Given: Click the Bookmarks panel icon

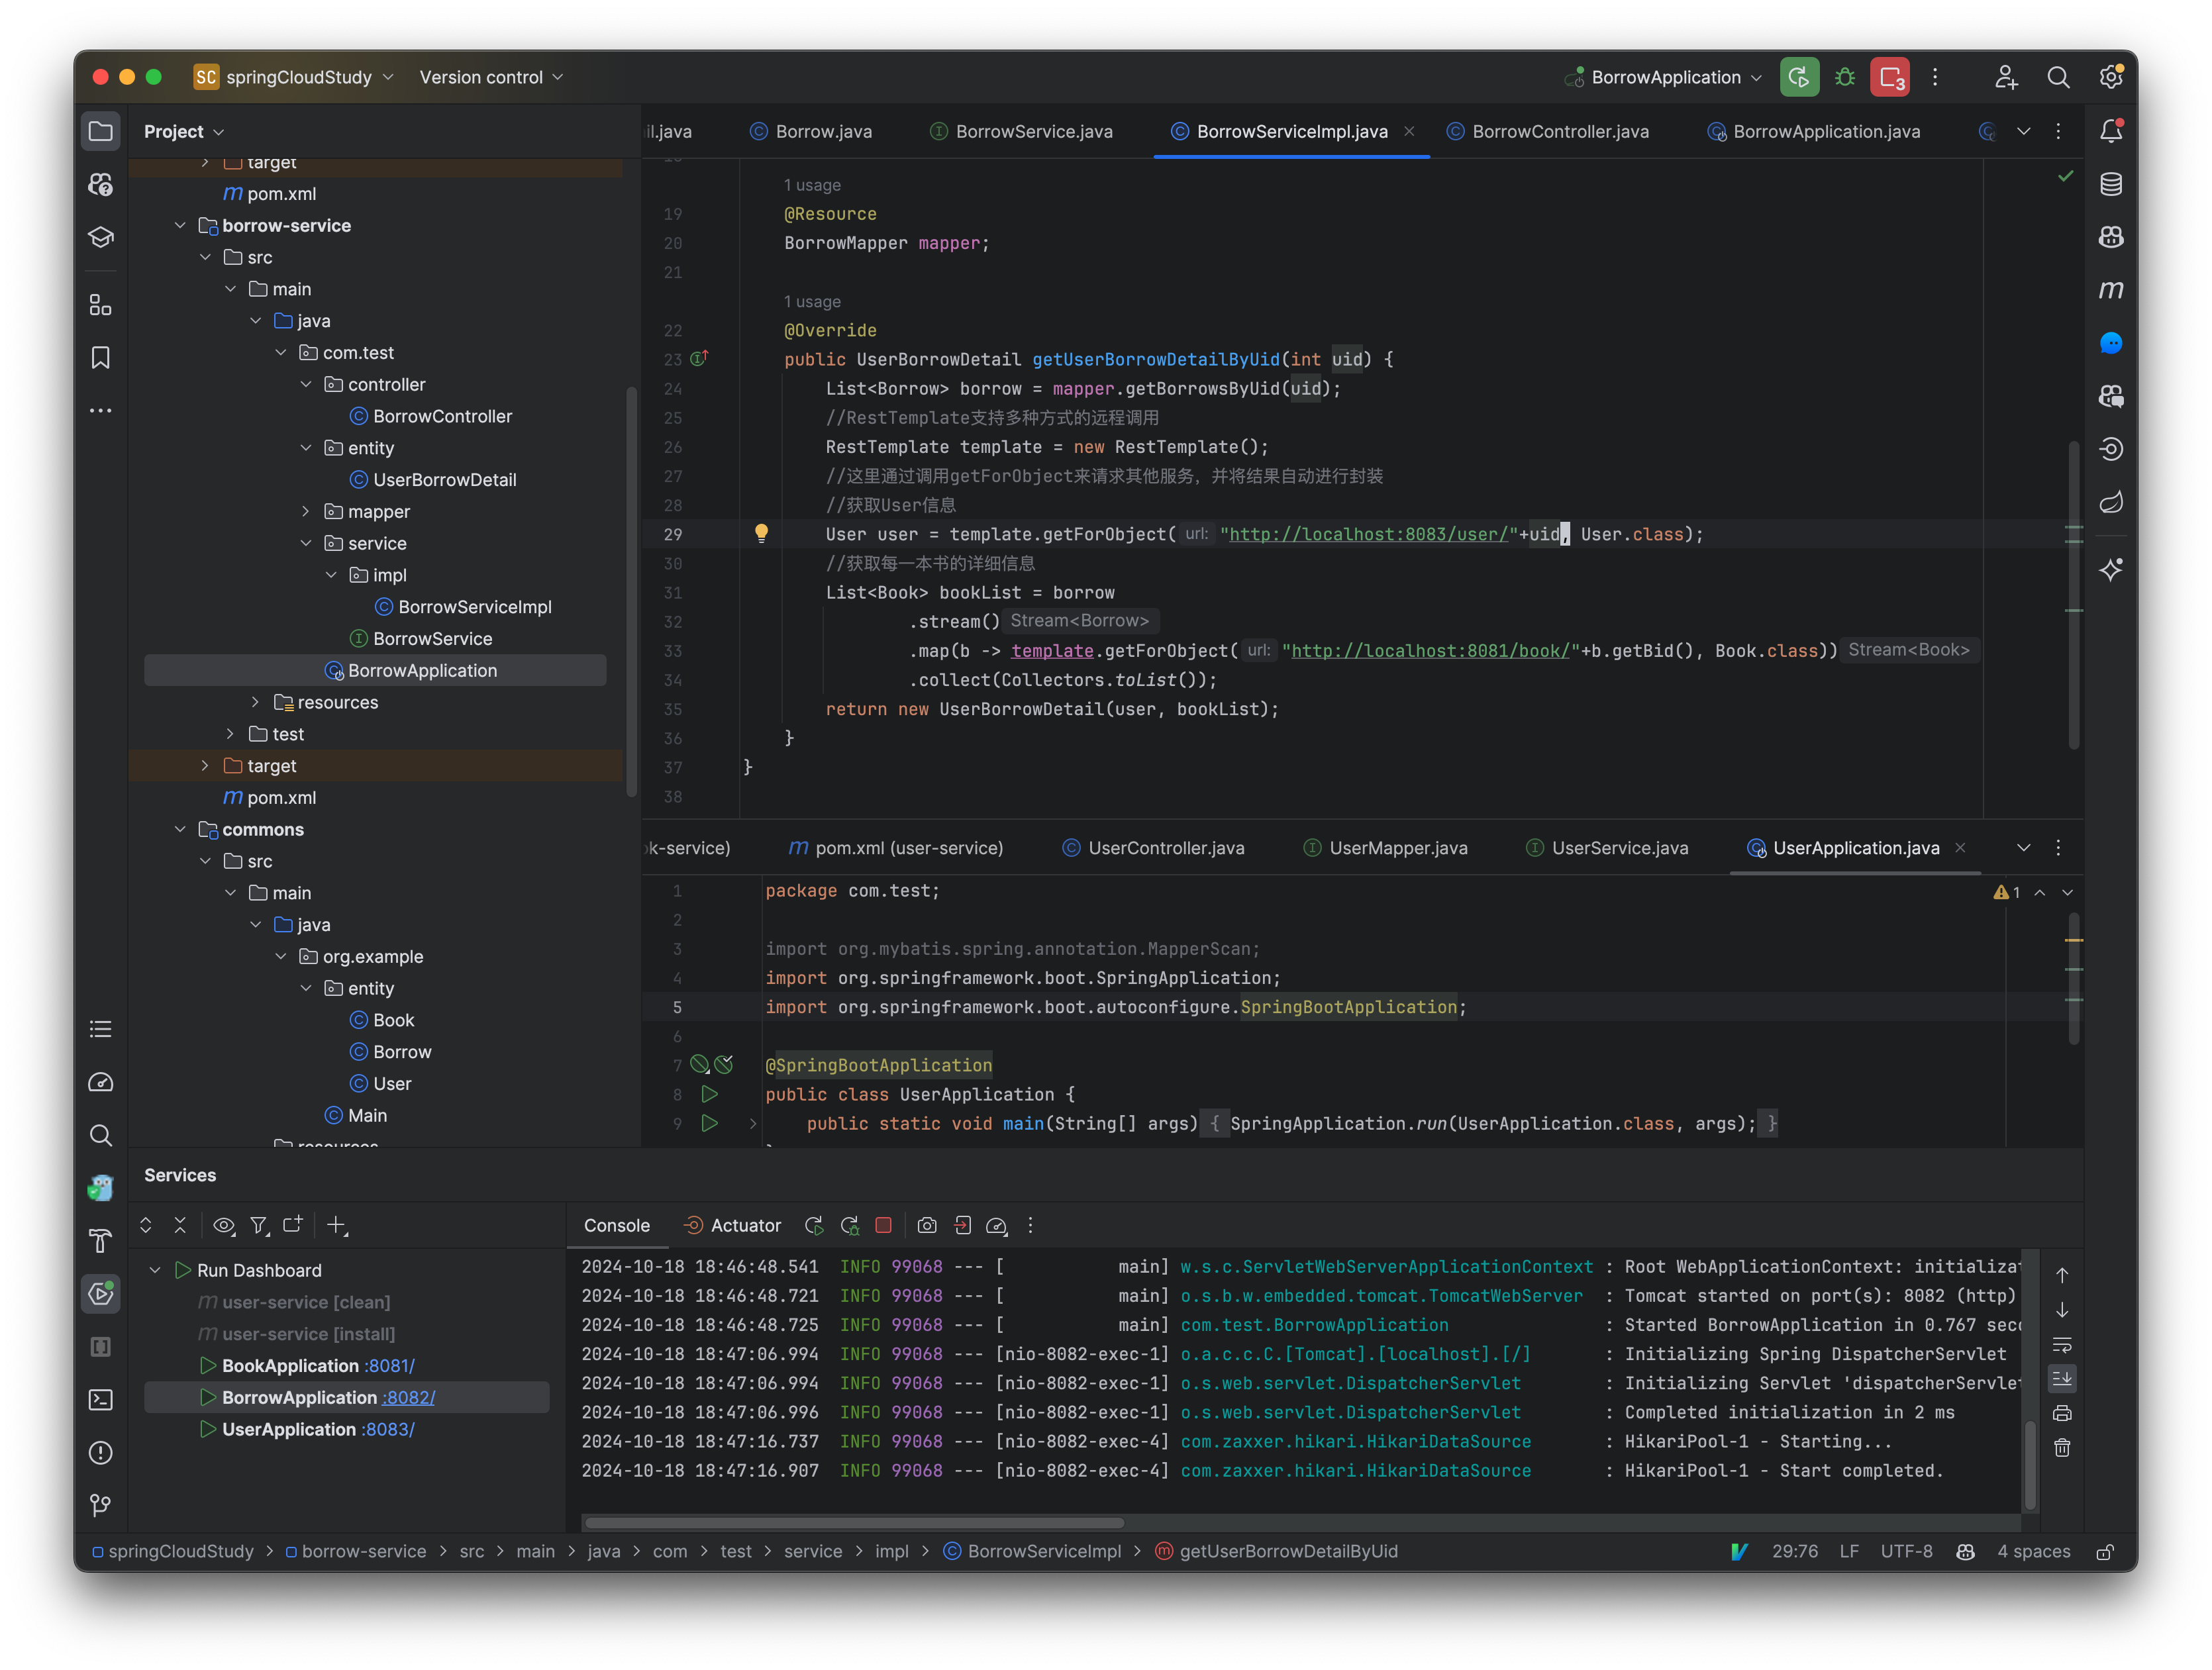Looking at the screenshot, I should point(100,362).
